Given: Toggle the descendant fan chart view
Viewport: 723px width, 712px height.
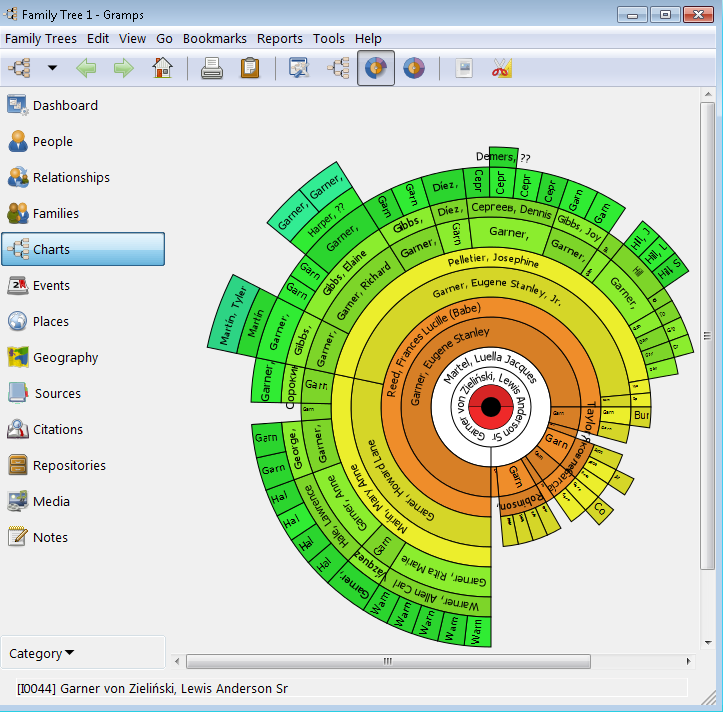Looking at the screenshot, I should (x=414, y=68).
